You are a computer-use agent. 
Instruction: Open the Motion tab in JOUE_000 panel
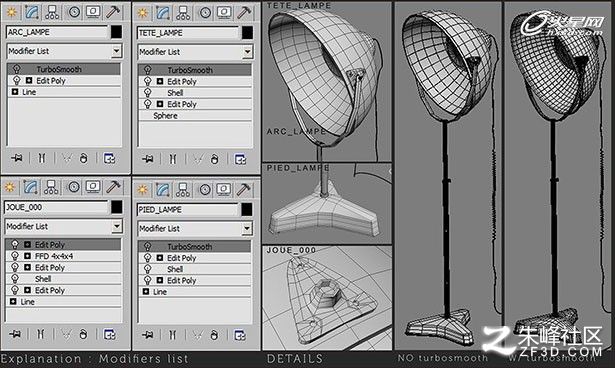pos(74,187)
